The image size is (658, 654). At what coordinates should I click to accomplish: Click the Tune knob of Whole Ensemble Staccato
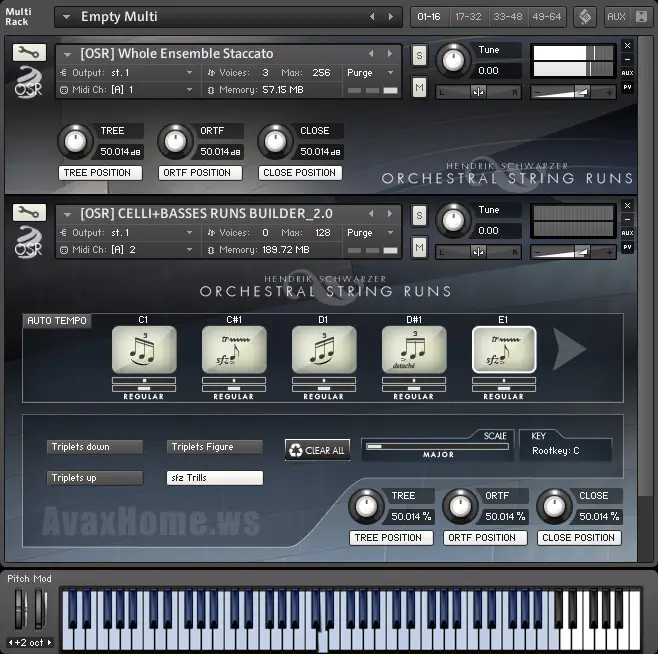point(453,60)
